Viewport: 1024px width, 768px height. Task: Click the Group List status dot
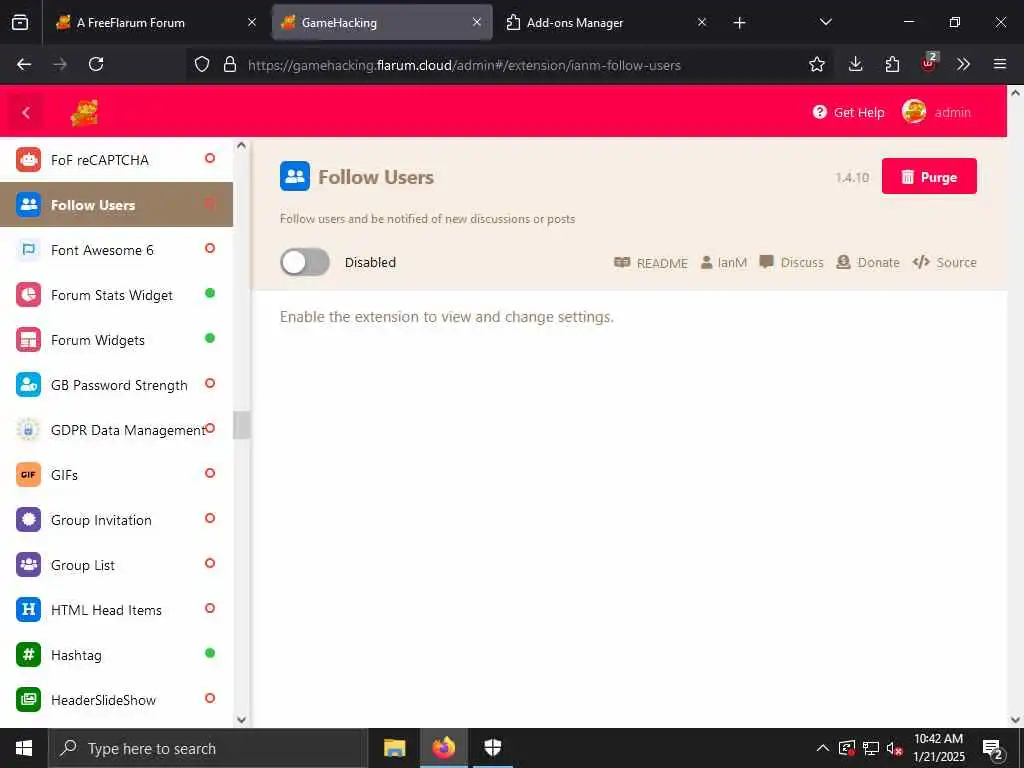tap(210, 563)
